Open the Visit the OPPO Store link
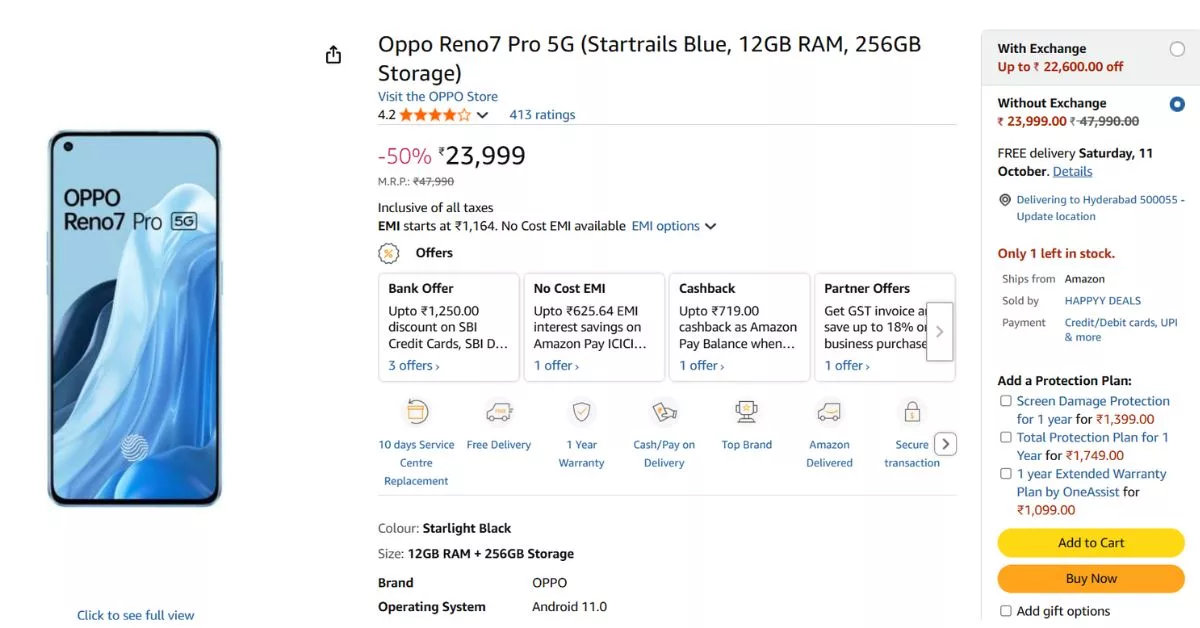 click(x=437, y=96)
